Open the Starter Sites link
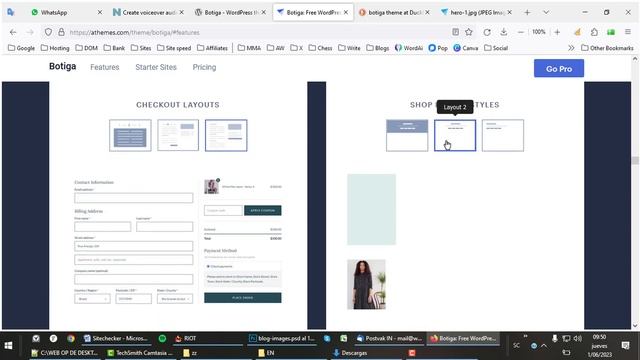640x360 pixels. point(156,67)
